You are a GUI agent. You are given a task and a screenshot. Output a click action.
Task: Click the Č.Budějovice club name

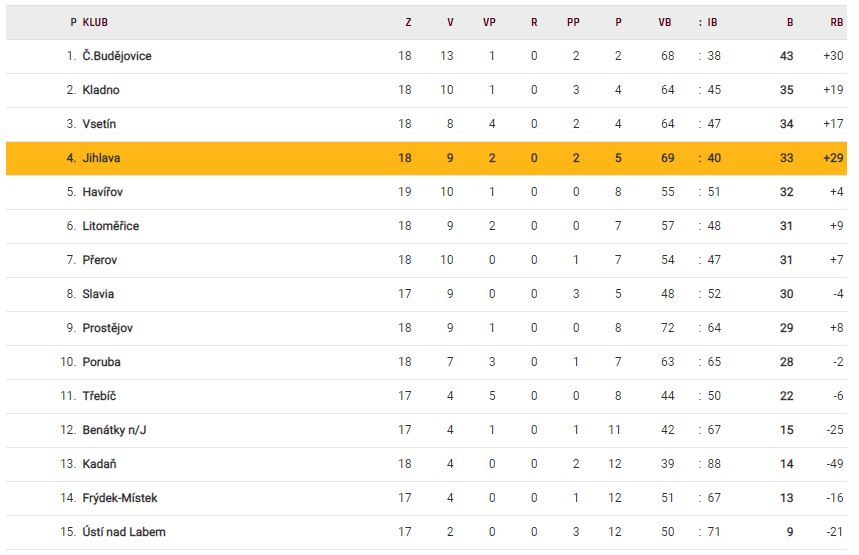[117, 56]
